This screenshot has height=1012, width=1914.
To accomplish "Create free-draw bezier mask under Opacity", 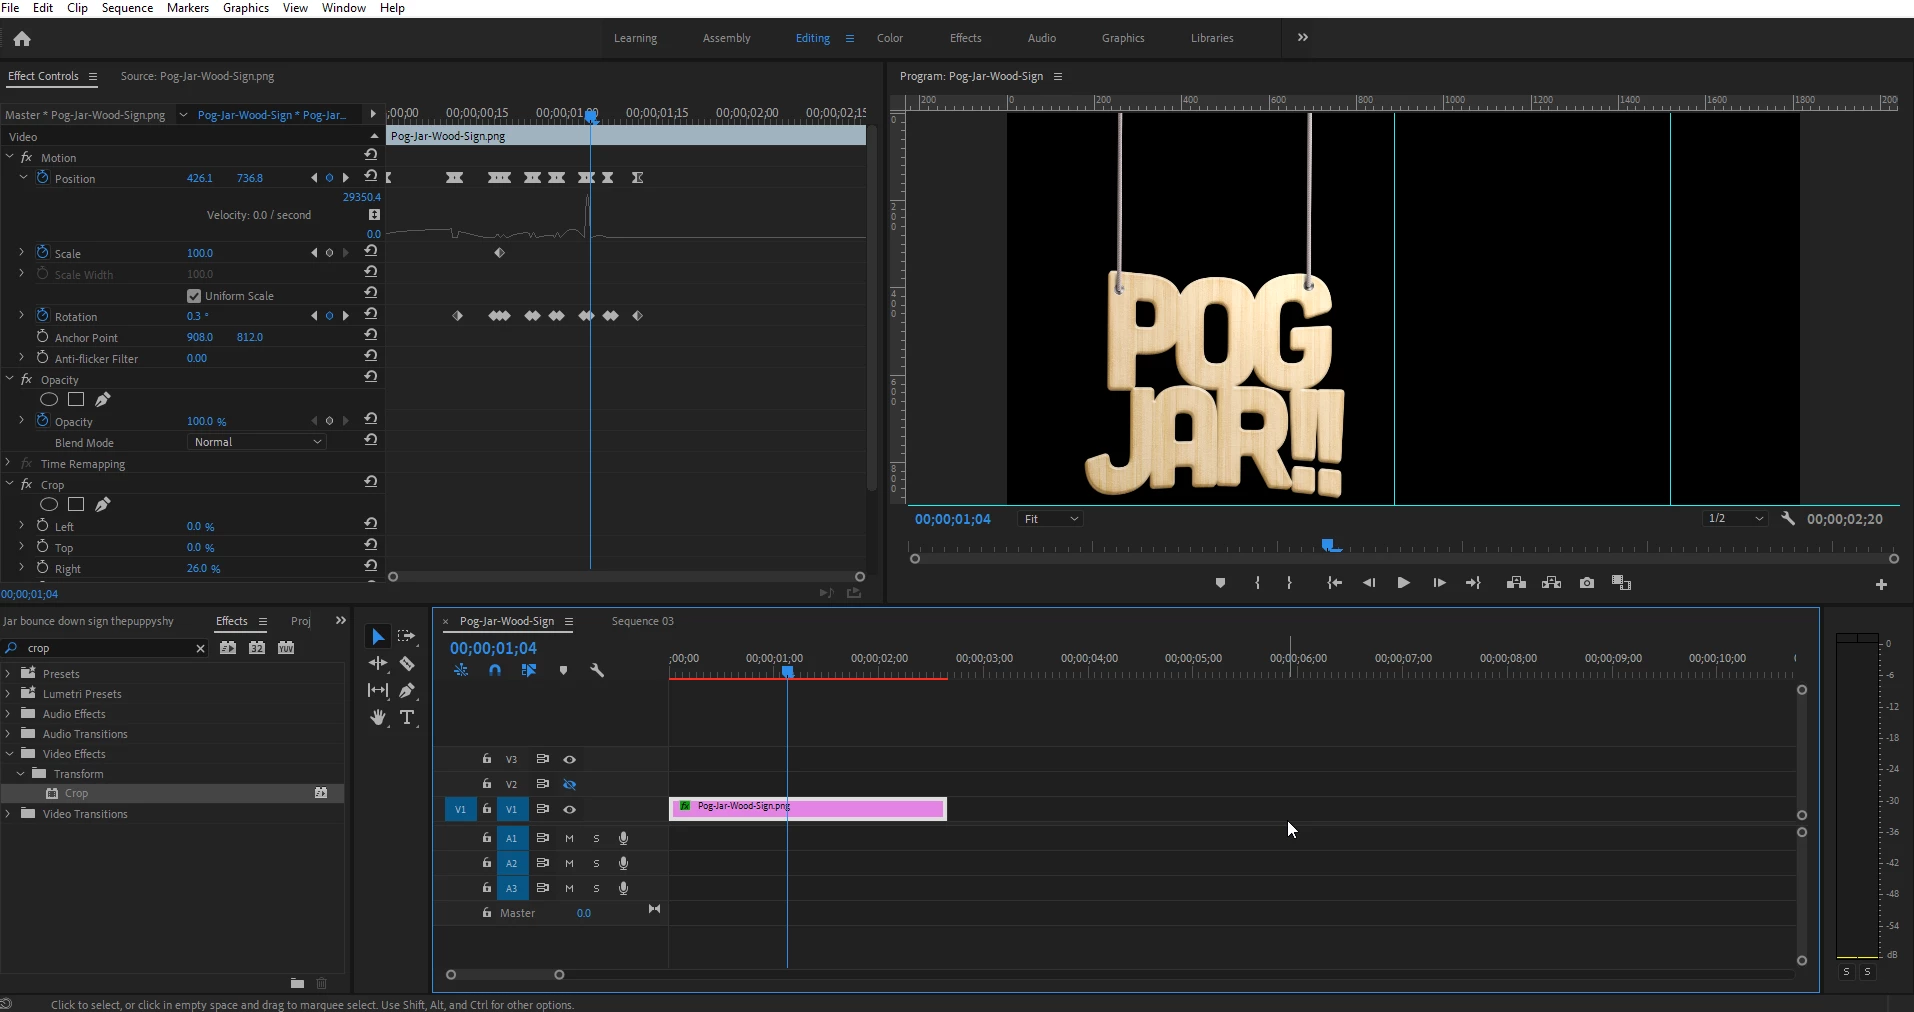I will (103, 400).
